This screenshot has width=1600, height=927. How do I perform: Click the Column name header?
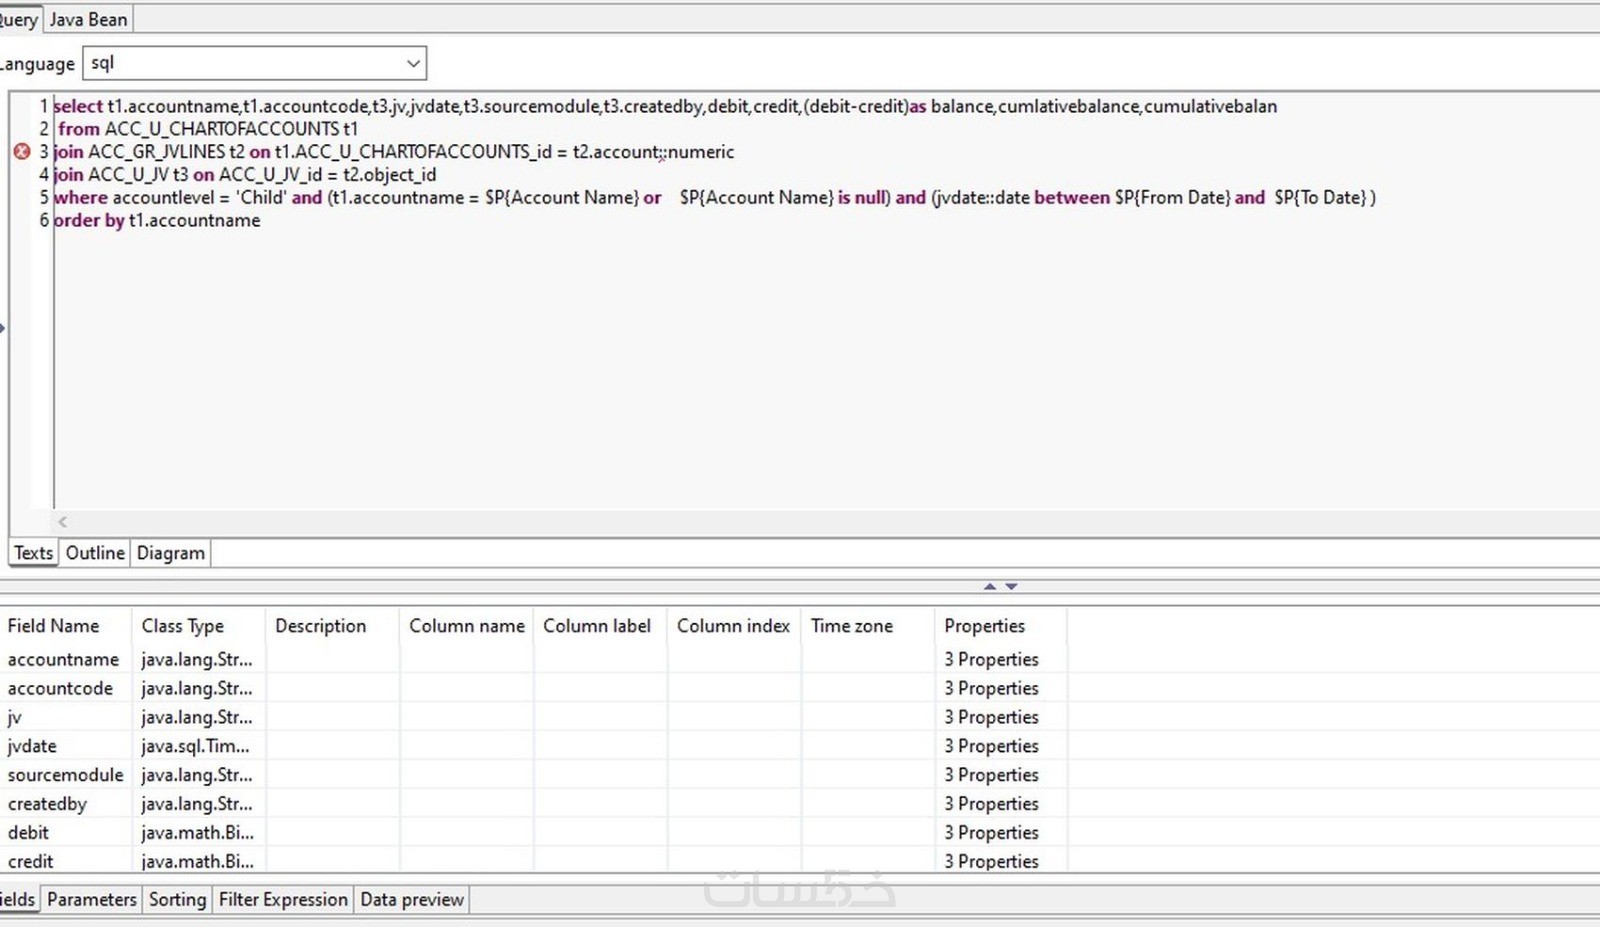467,626
